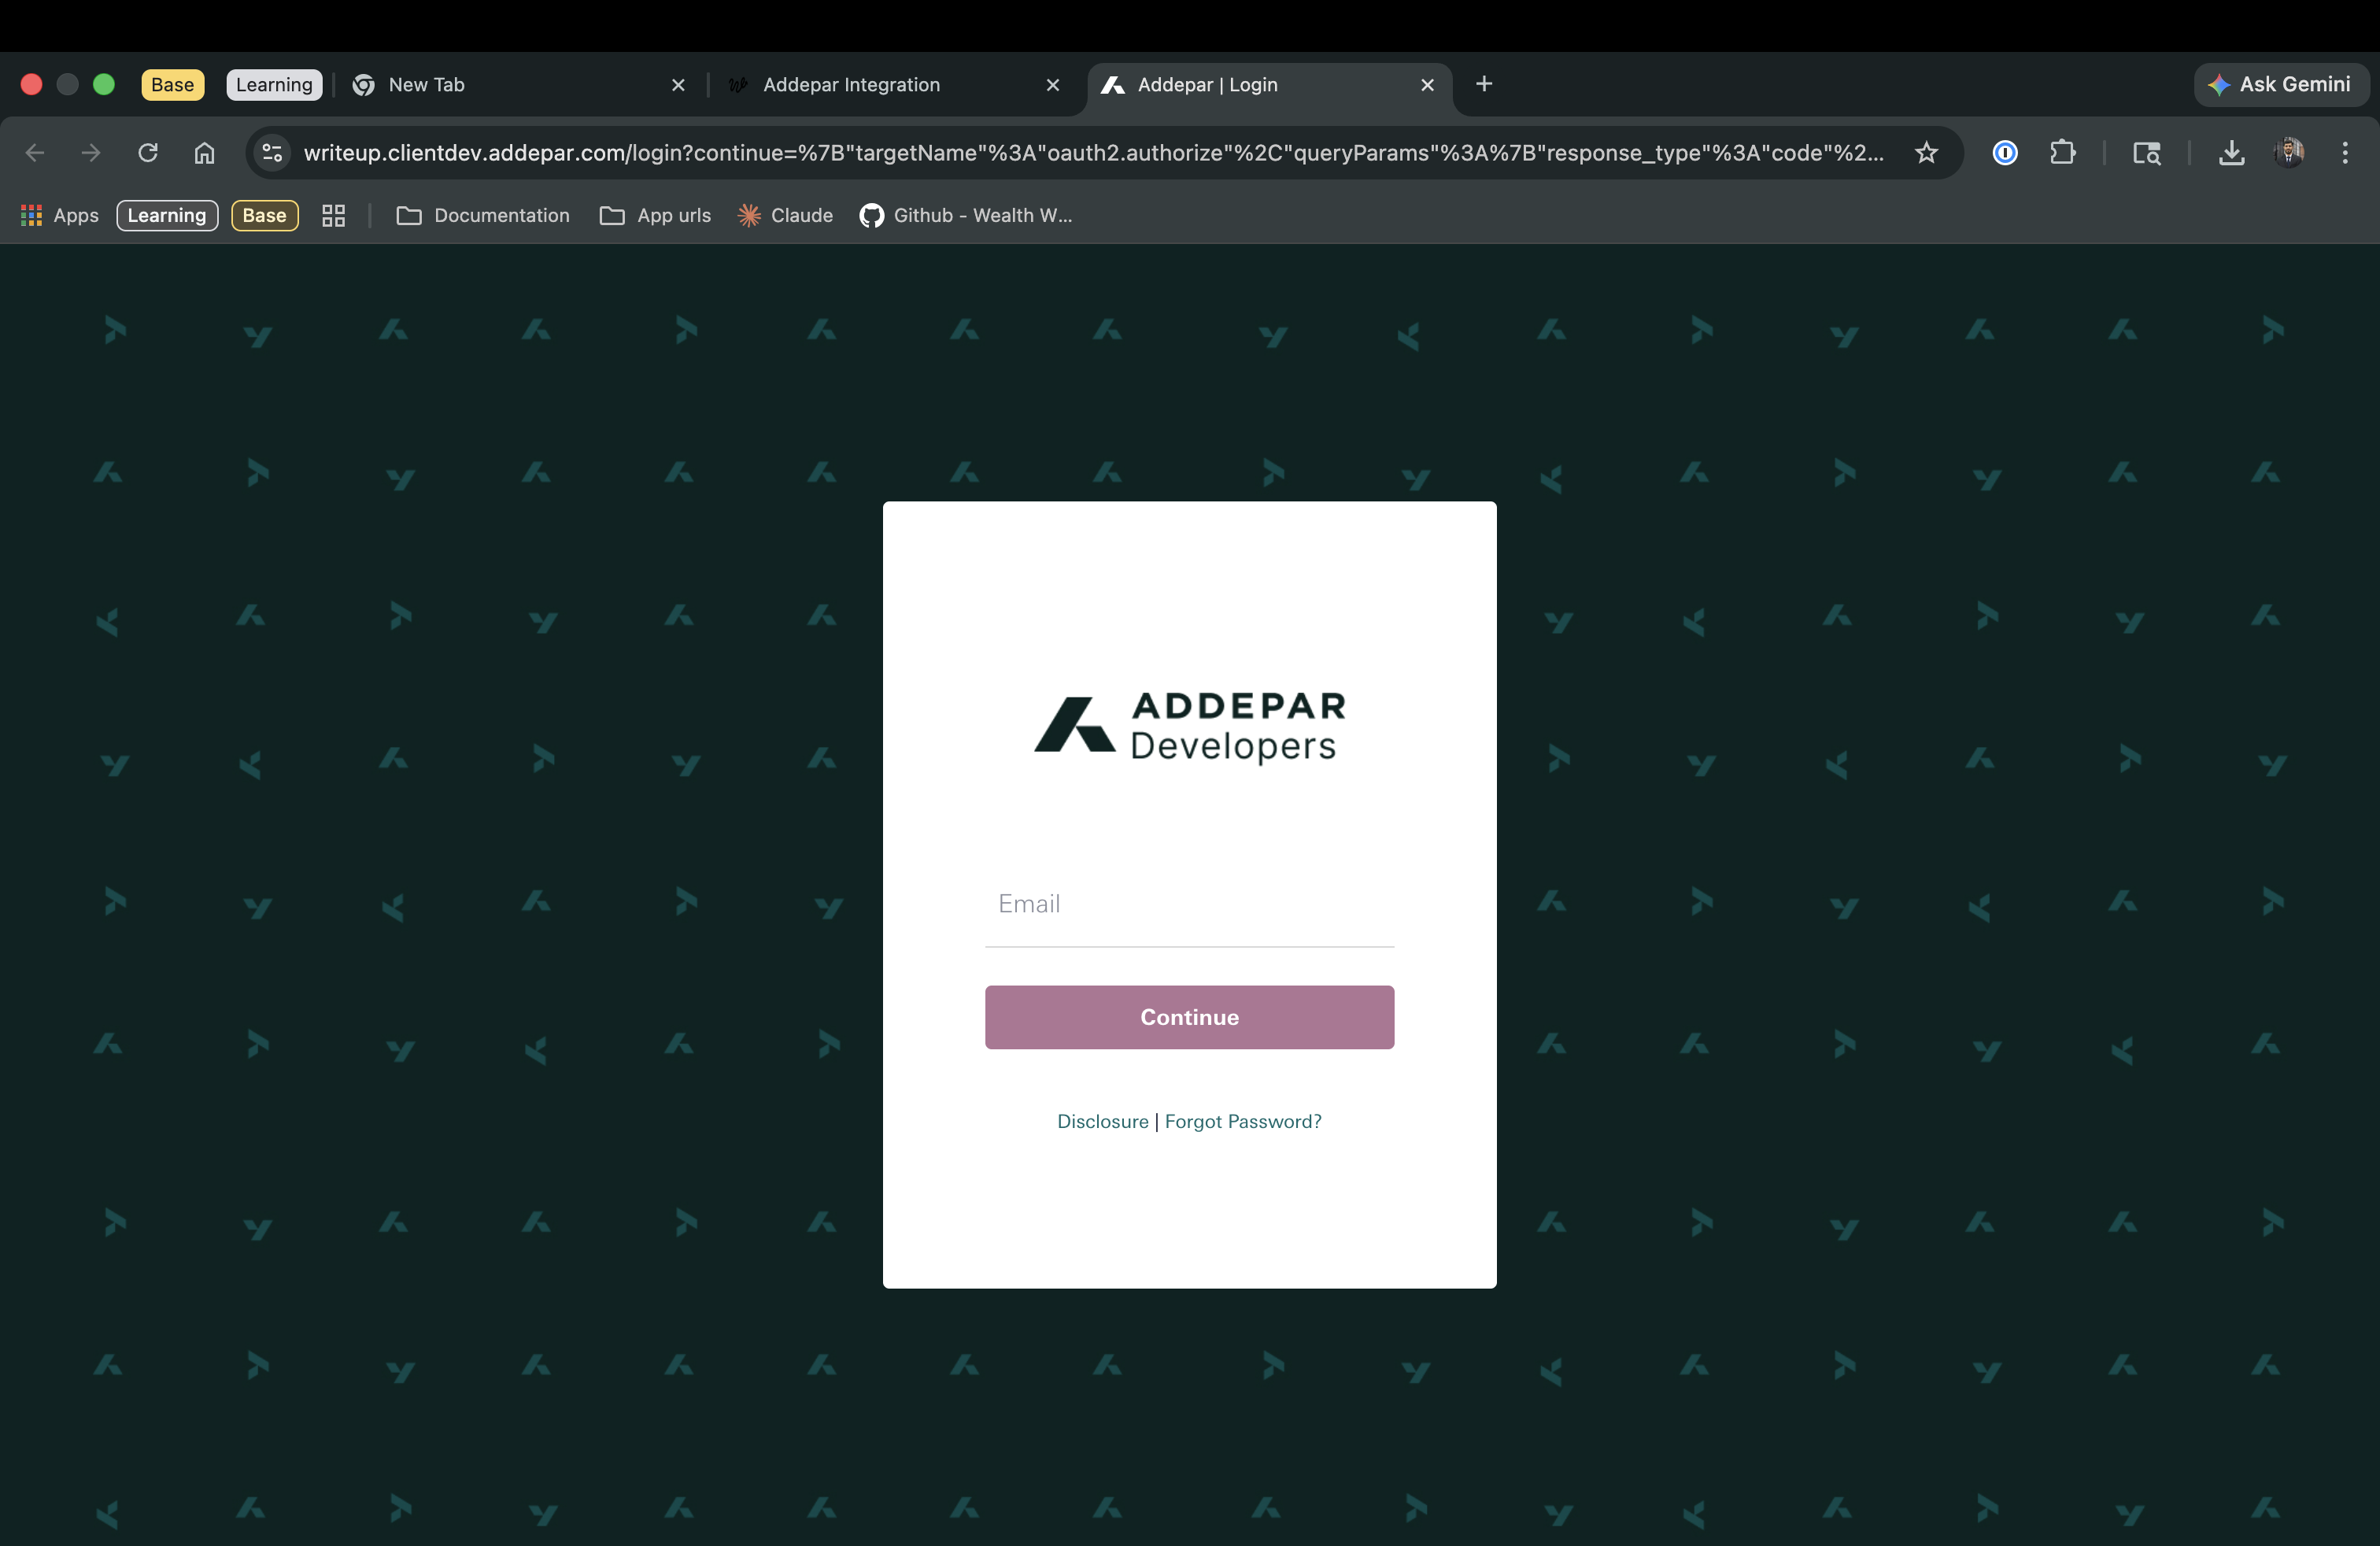Click the red close window button

(31, 84)
